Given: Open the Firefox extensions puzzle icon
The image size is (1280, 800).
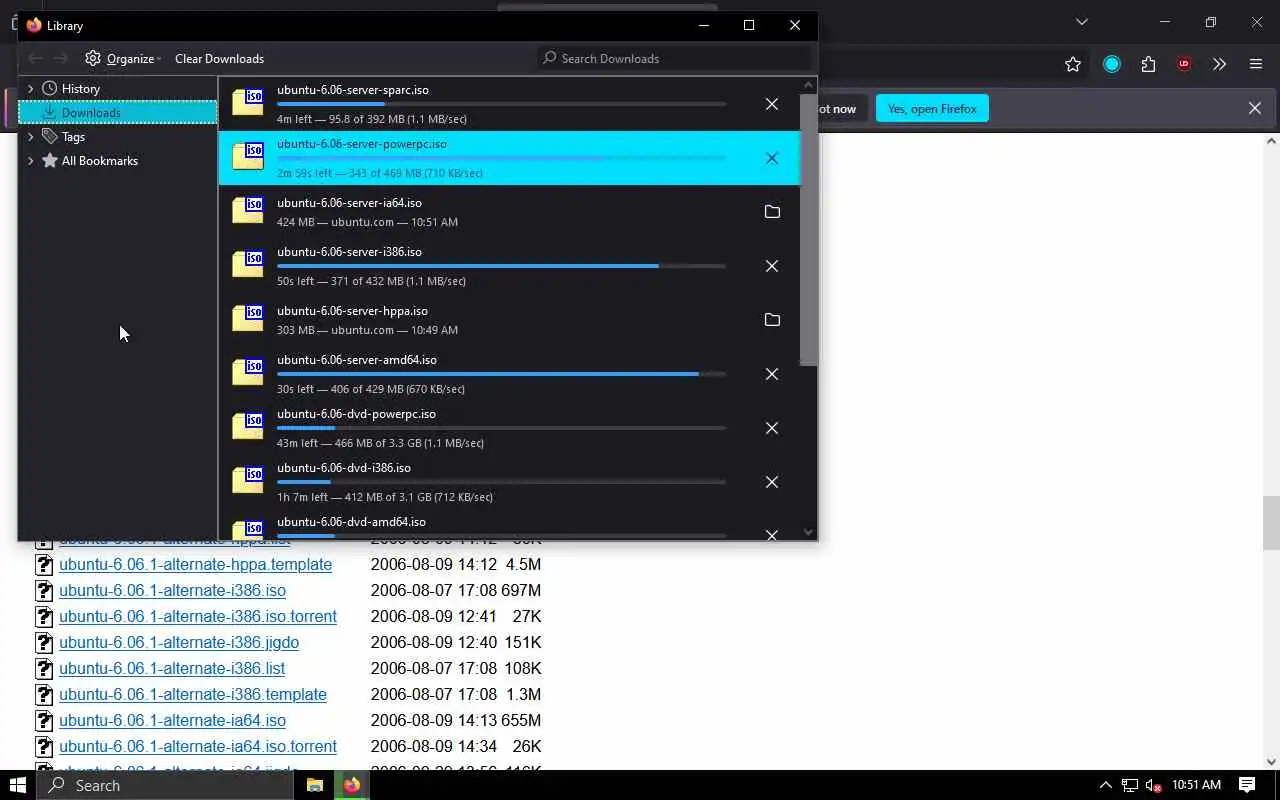Looking at the screenshot, I should point(1148,64).
